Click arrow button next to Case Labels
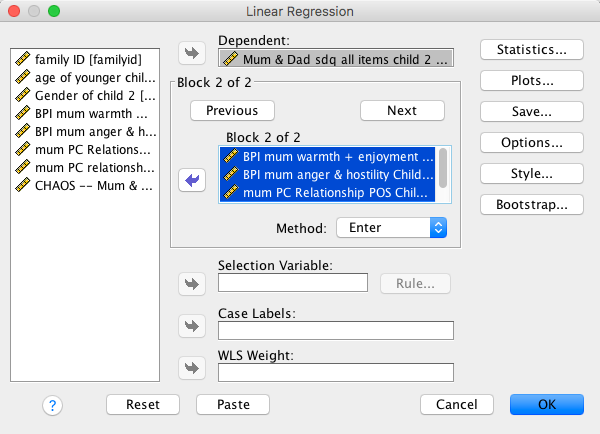Screen dimensions: 600x434 pos(190,325)
